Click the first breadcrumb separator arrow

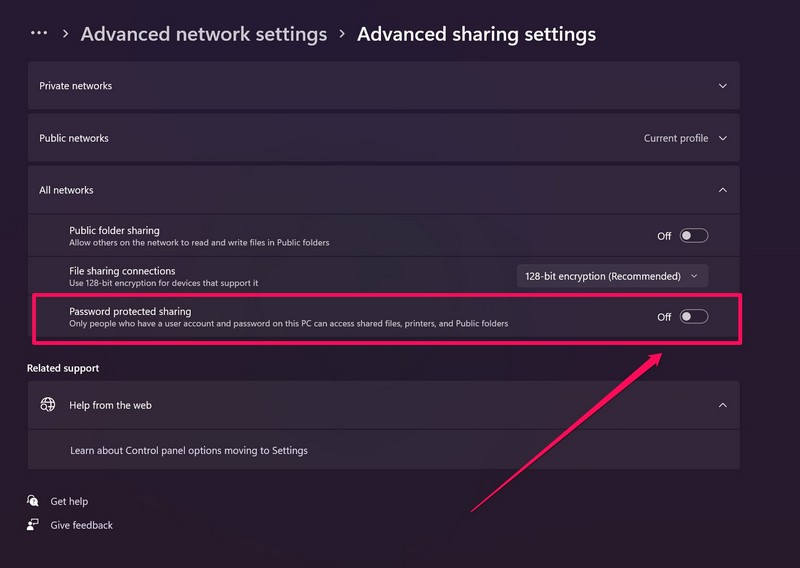click(x=66, y=34)
